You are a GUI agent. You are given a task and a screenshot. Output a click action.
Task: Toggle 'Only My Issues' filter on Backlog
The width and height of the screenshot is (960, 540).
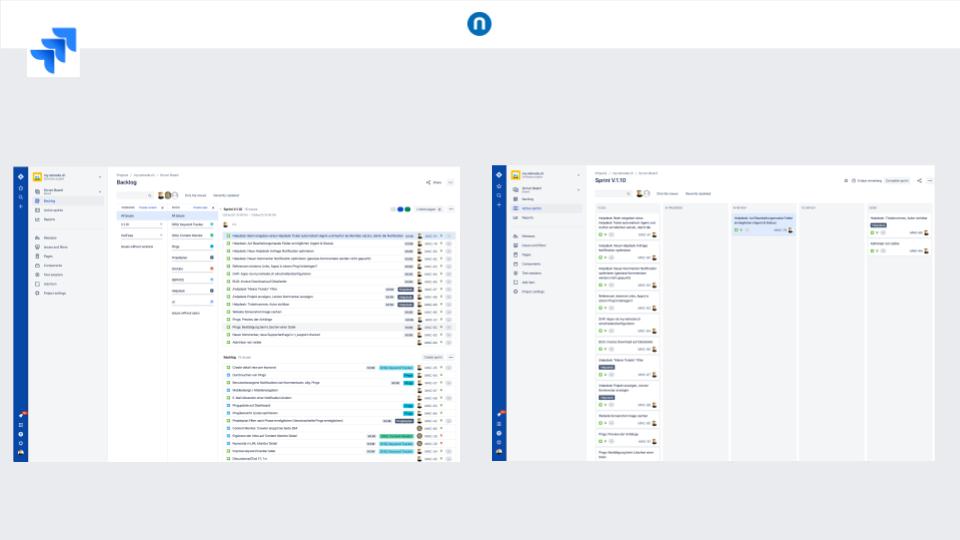point(195,195)
